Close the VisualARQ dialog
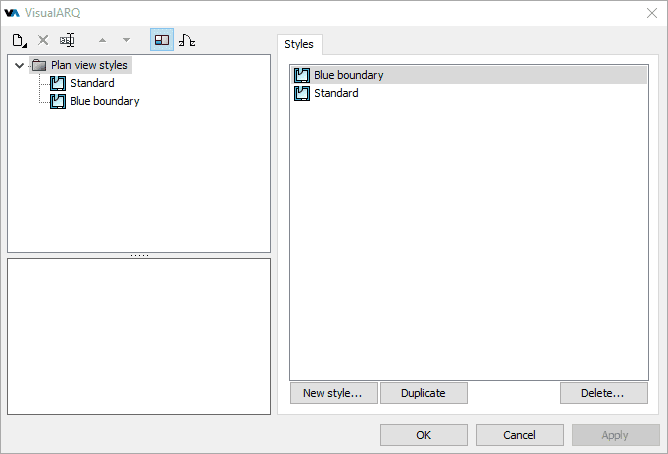 652,13
